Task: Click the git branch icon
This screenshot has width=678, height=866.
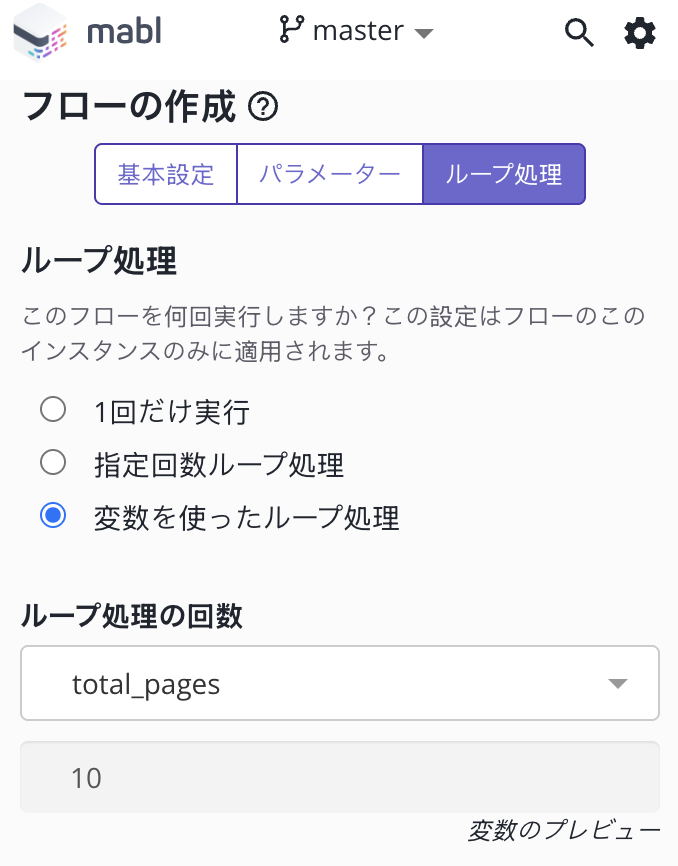Action: [291, 31]
